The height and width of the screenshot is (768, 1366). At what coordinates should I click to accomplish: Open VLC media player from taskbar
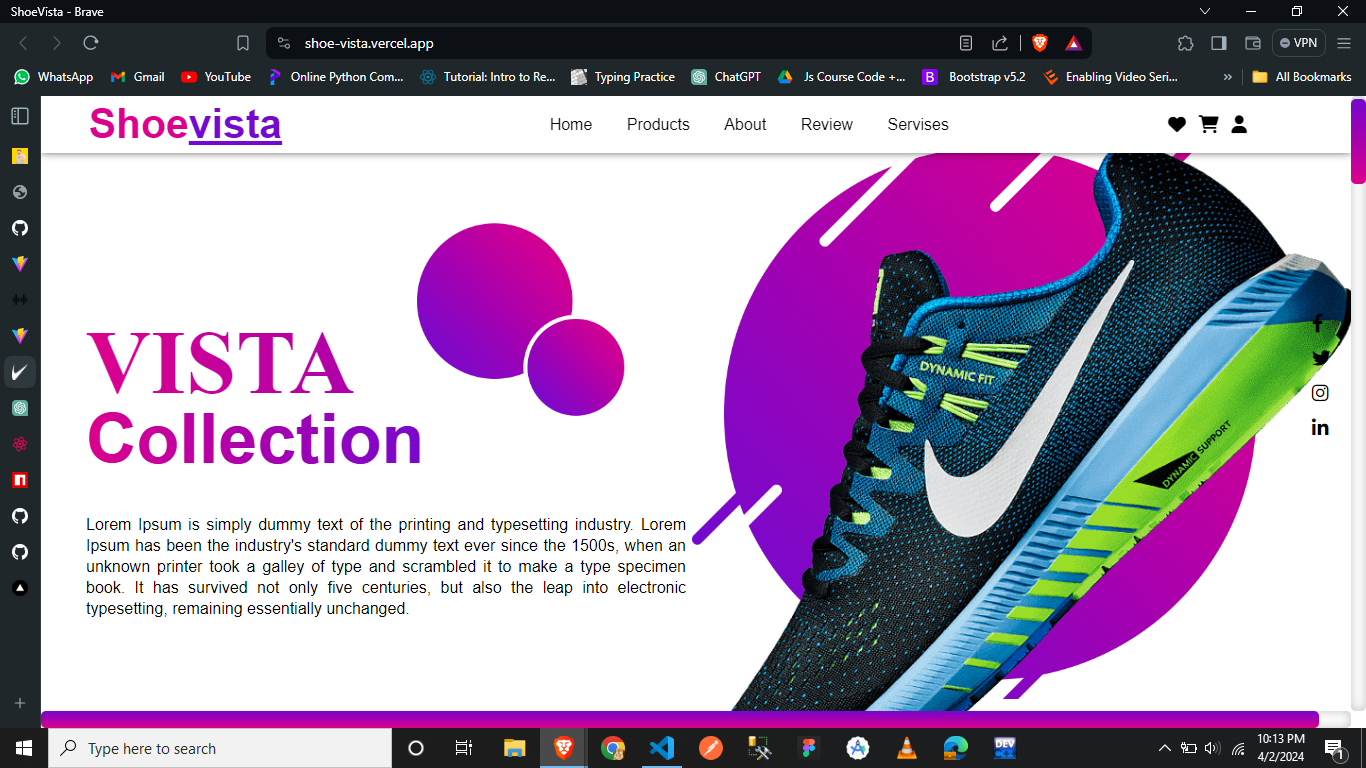[907, 748]
